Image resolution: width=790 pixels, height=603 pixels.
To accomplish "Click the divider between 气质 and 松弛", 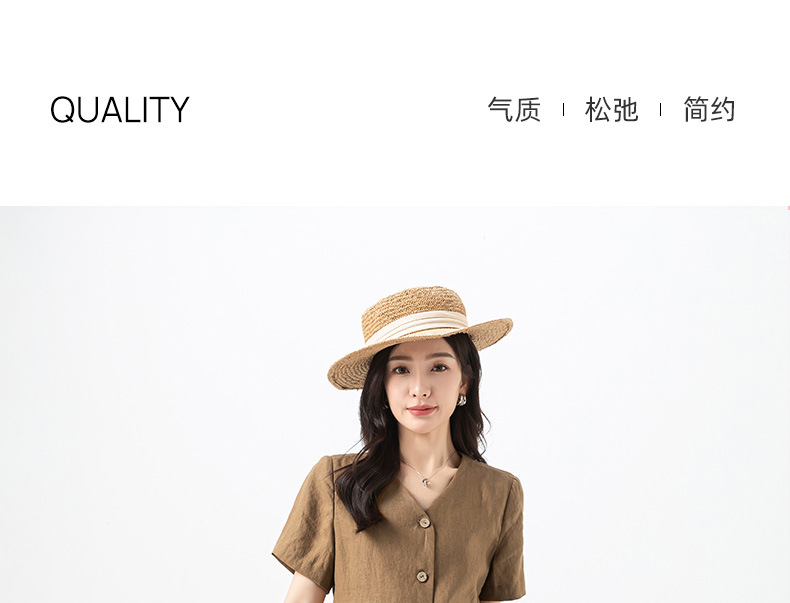I will pos(563,109).
